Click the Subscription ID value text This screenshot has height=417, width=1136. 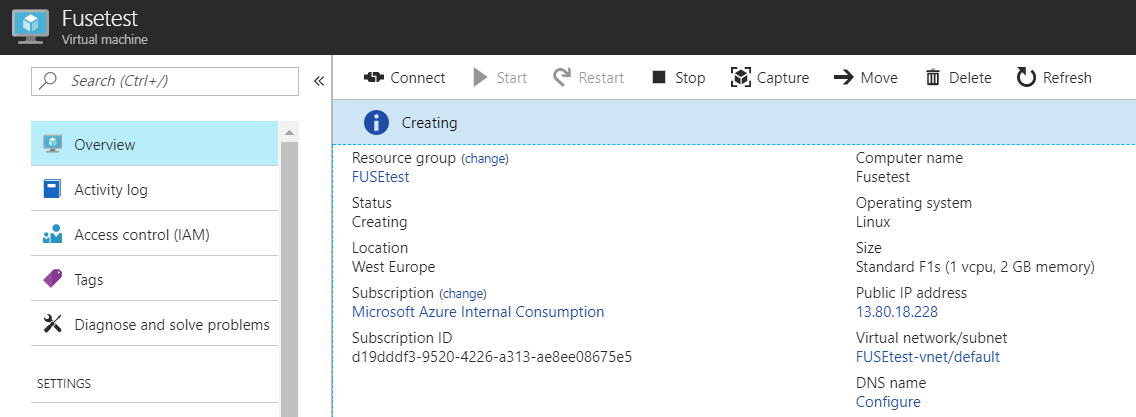pyautogui.click(x=492, y=357)
